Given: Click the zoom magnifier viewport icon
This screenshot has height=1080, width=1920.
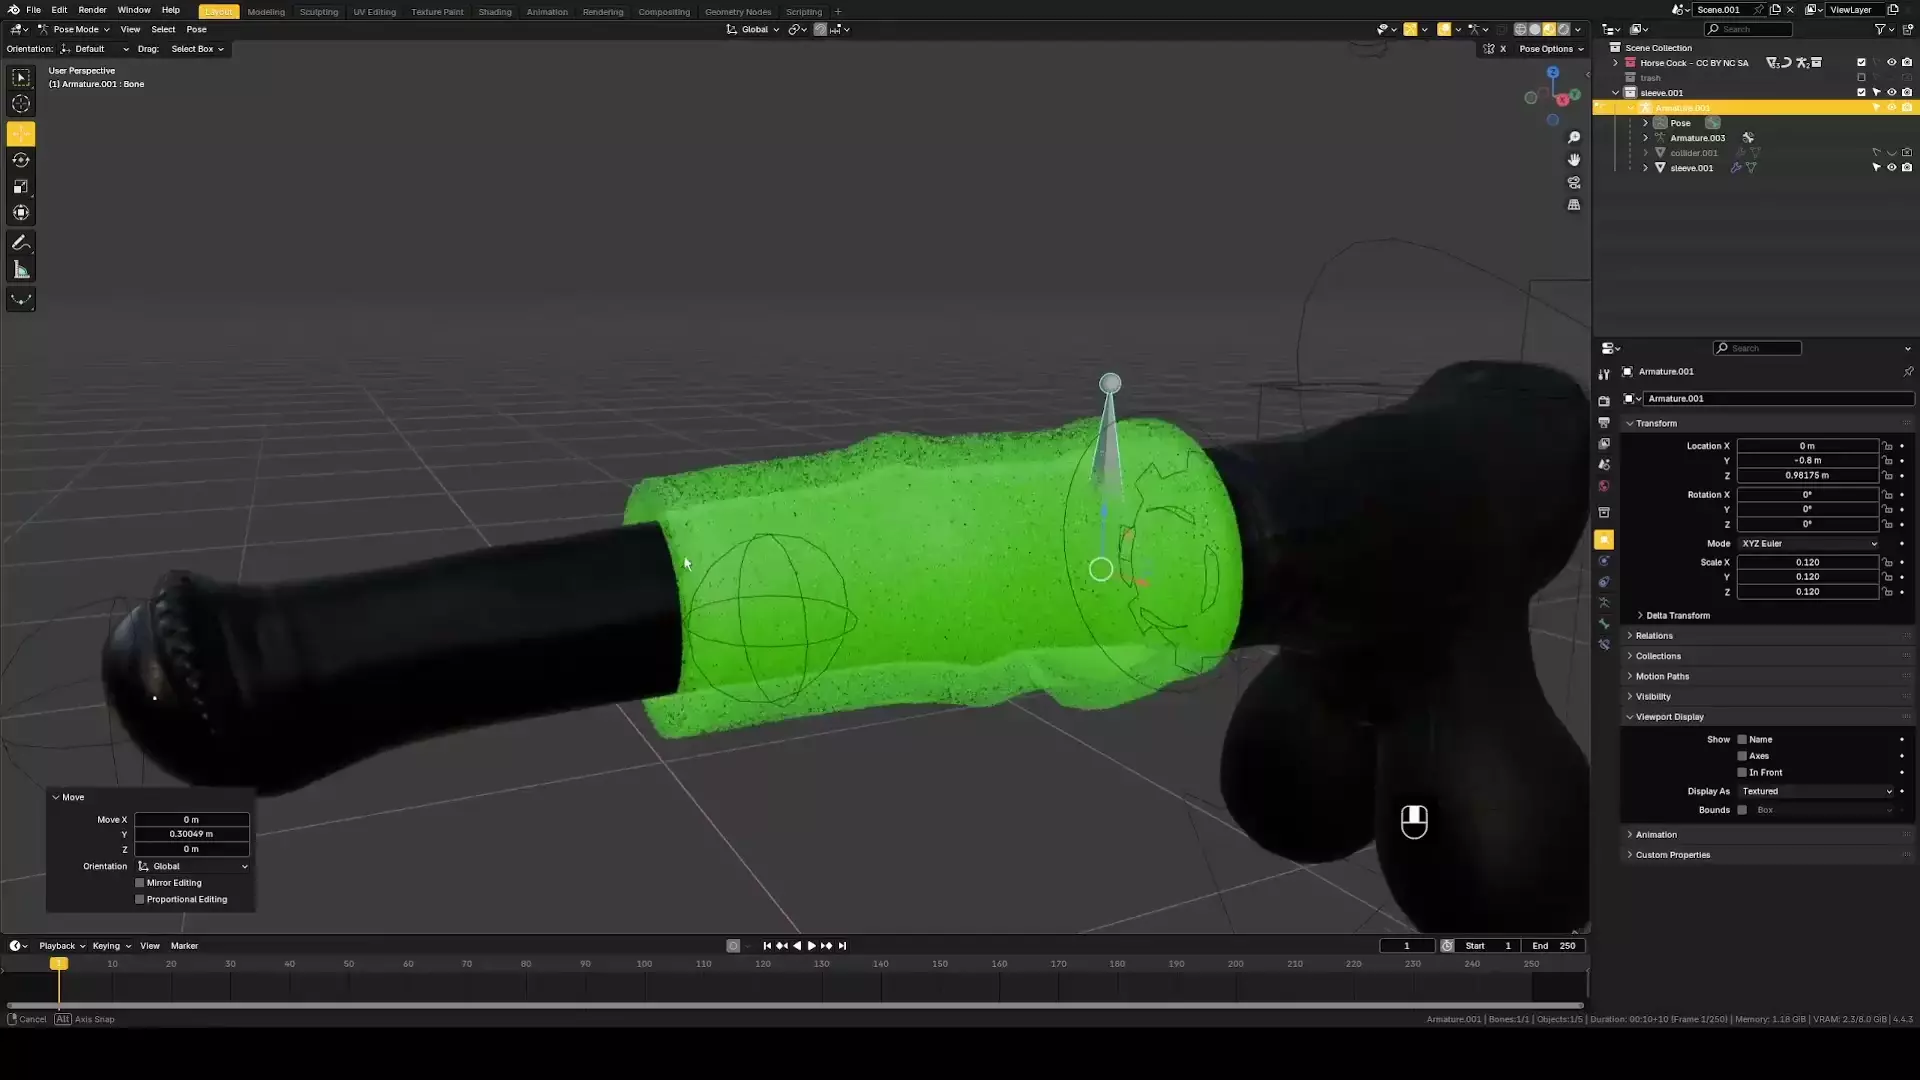Looking at the screenshot, I should 1574,138.
